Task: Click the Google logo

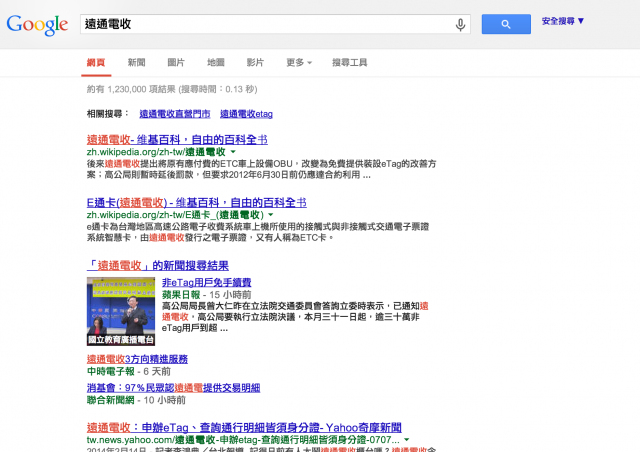Action: coord(37,24)
